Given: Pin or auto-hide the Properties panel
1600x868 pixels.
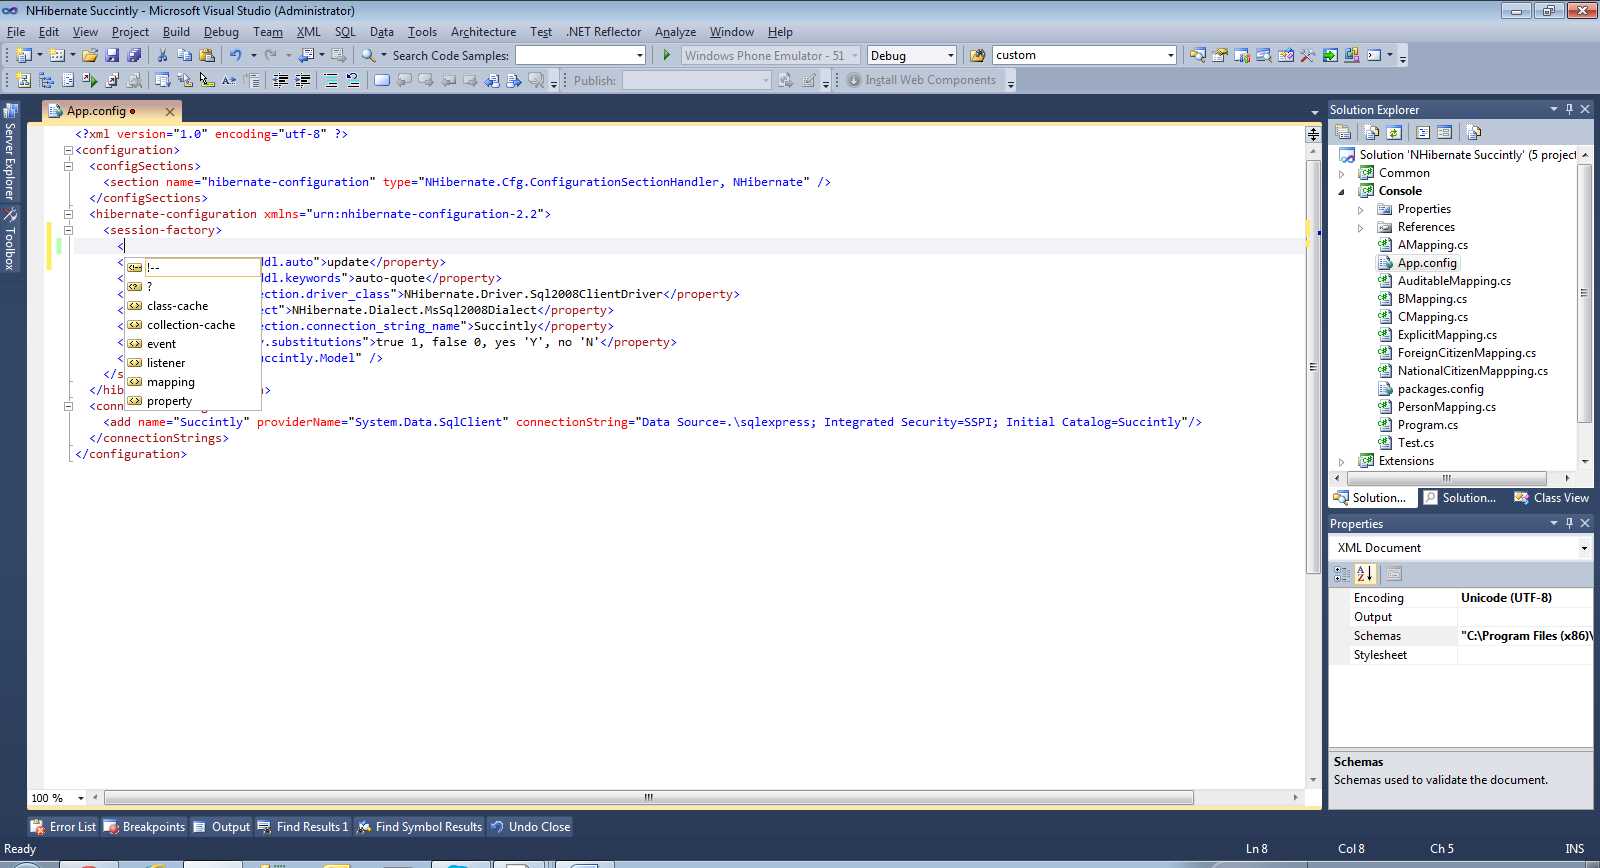Looking at the screenshot, I should pyautogui.click(x=1569, y=523).
